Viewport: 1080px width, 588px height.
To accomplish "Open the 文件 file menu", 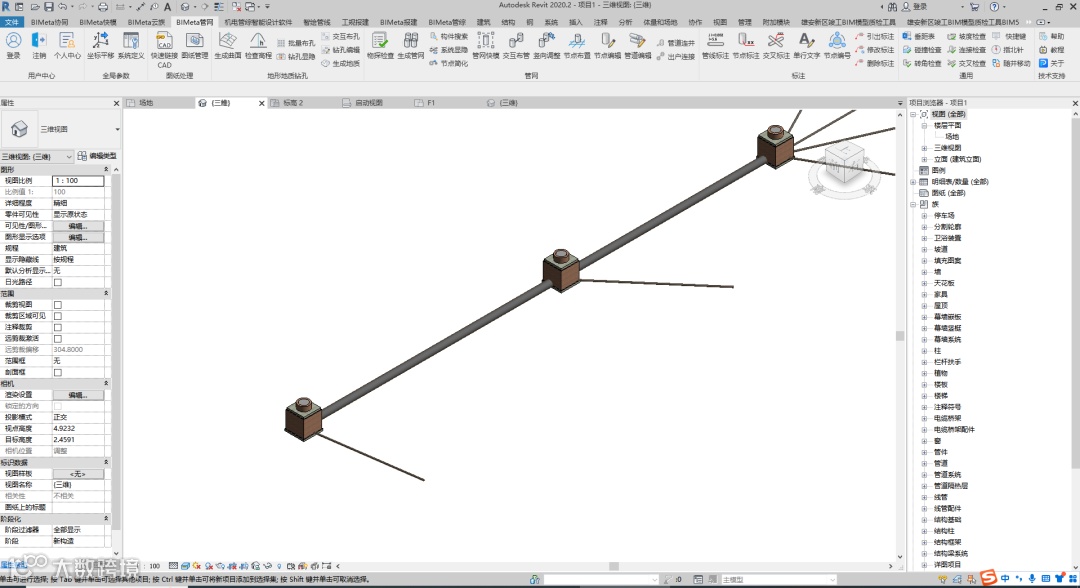I will [12, 22].
